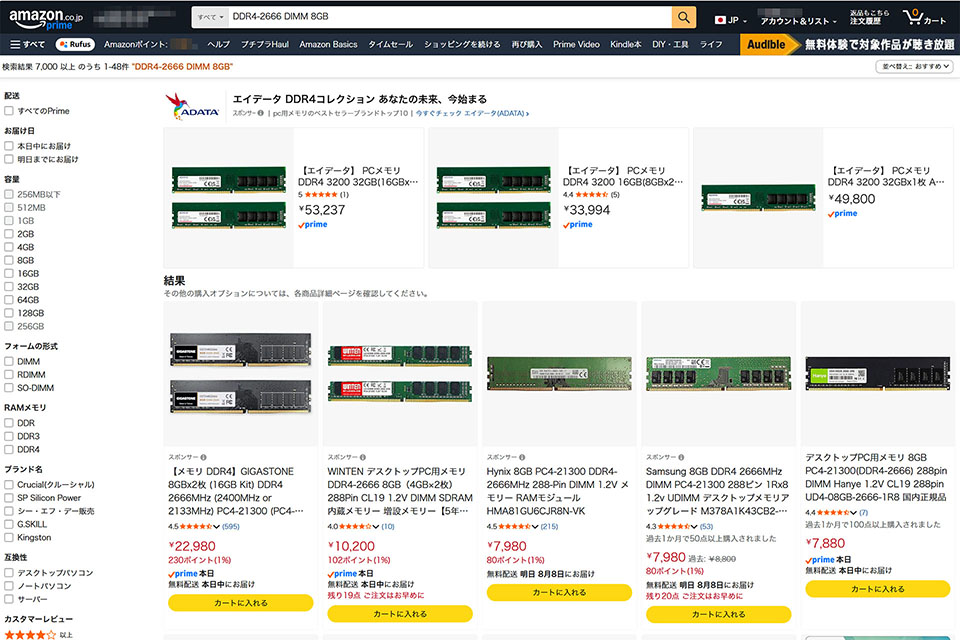Screen dimensions: 960x640
Task: Check the G.SKILL brand filter
Action: (x=9, y=524)
